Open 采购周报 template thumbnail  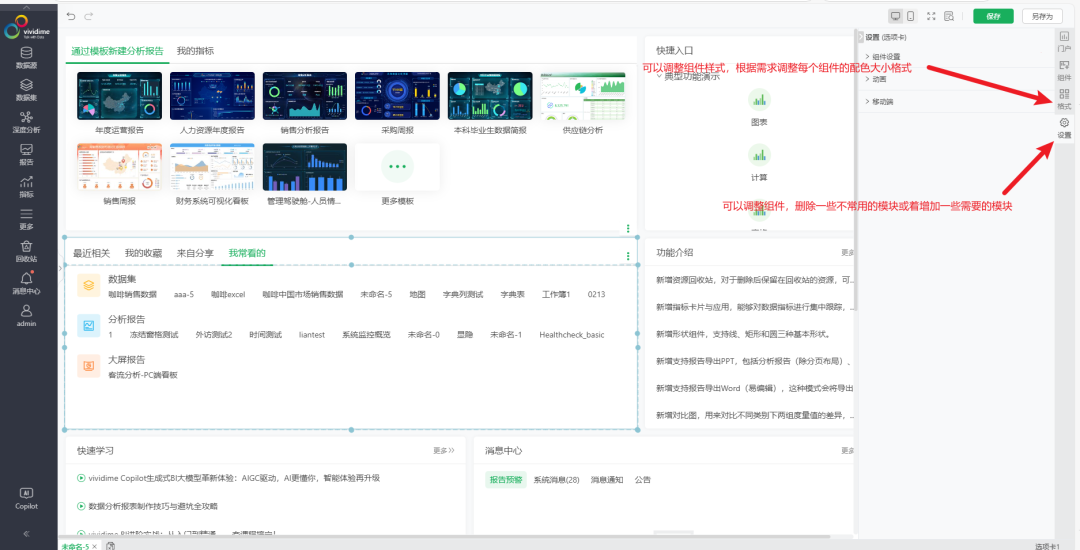(x=397, y=96)
